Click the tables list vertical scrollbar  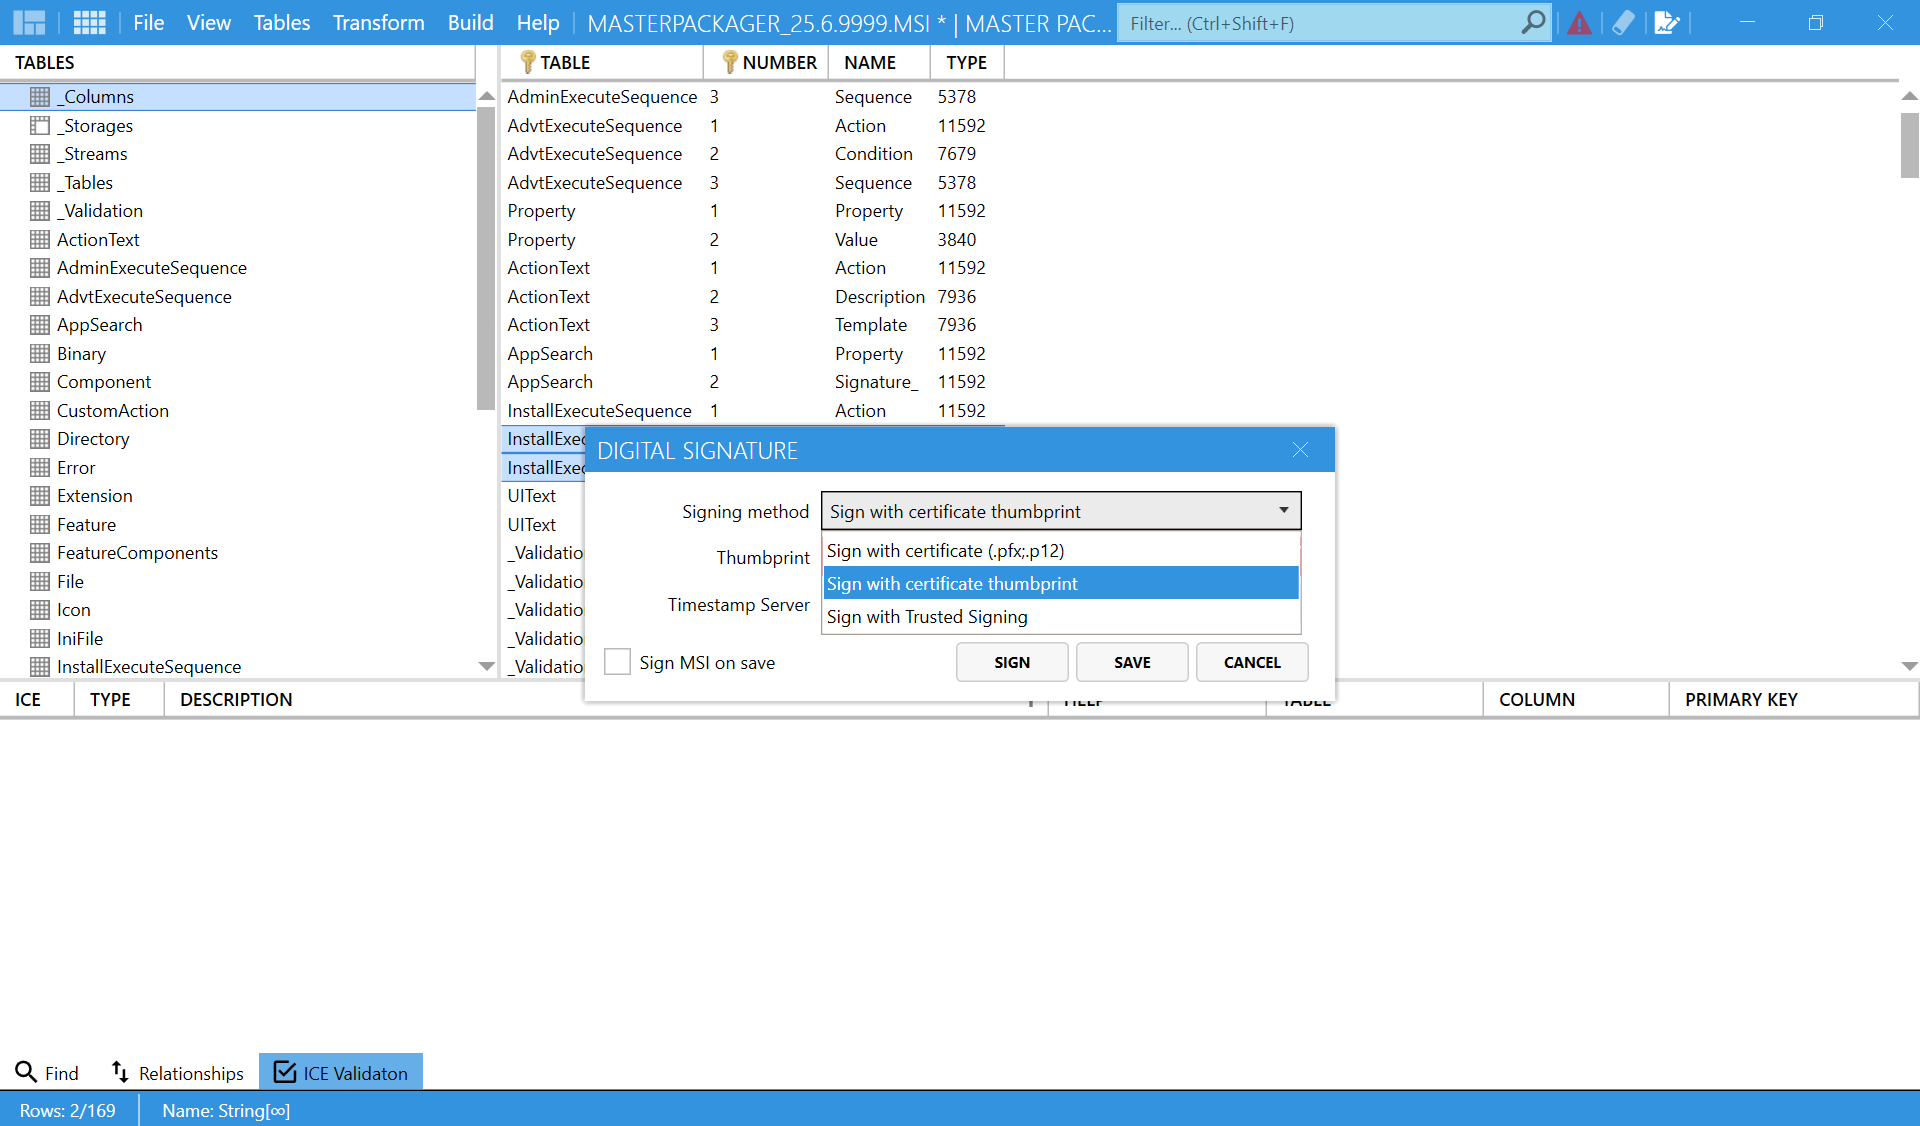coord(486,258)
